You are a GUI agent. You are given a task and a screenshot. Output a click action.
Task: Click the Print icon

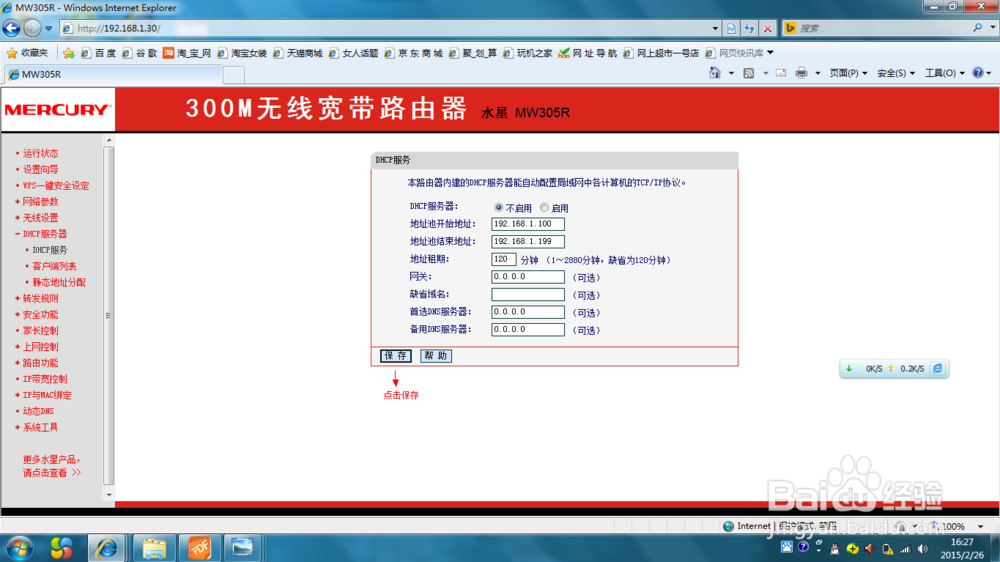coord(801,73)
